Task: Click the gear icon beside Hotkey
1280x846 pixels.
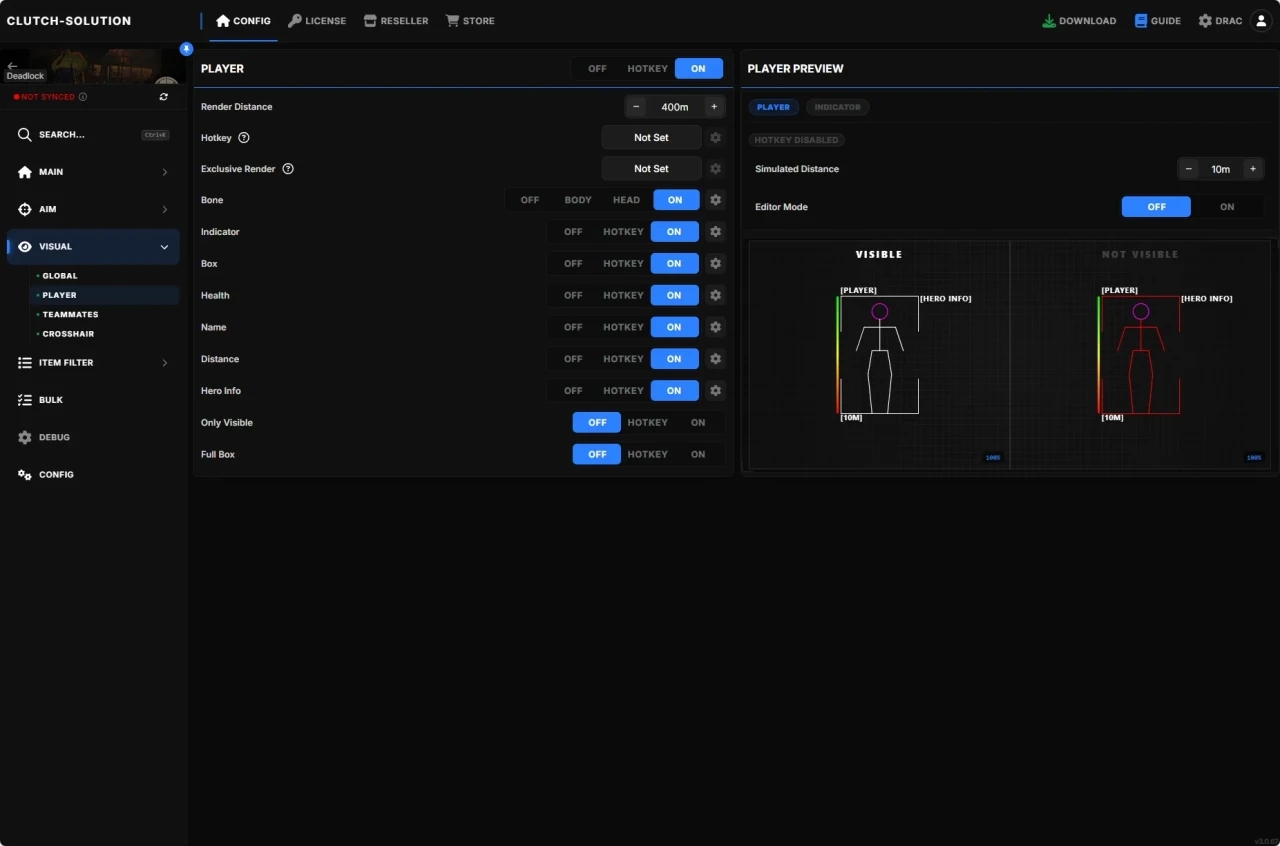Action: [716, 137]
